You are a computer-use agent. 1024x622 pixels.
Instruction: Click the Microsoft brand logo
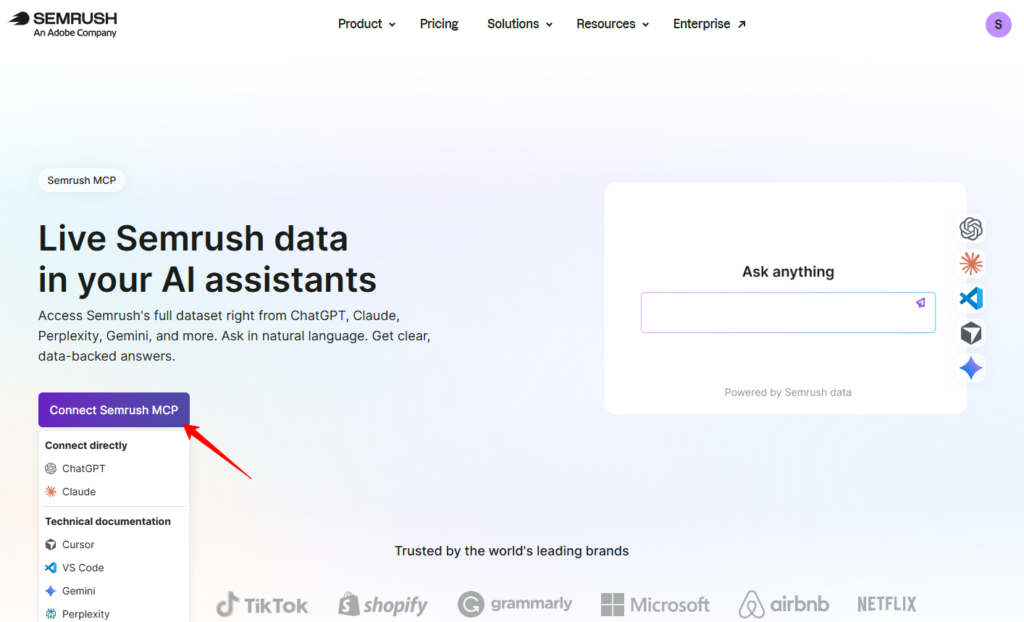(655, 605)
